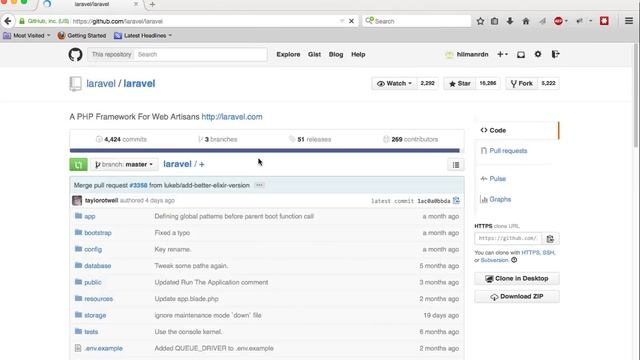
Task: Open the Pulse sidebar tab
Action: pyautogui.click(x=497, y=179)
